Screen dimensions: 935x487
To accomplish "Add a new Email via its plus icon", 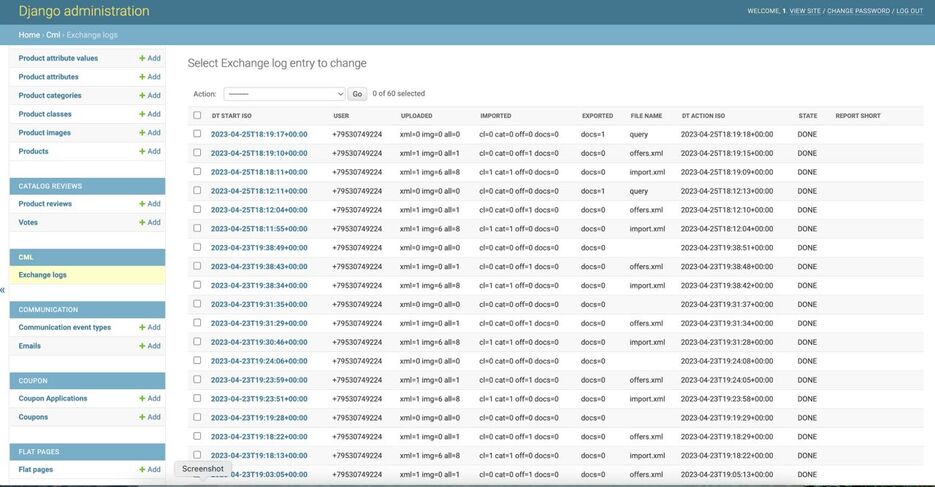I will [142, 346].
